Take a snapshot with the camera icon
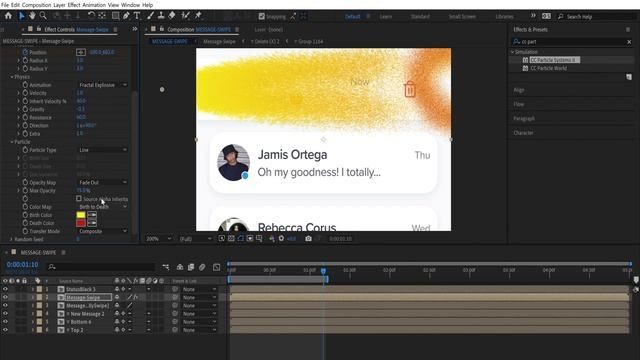 point(308,238)
